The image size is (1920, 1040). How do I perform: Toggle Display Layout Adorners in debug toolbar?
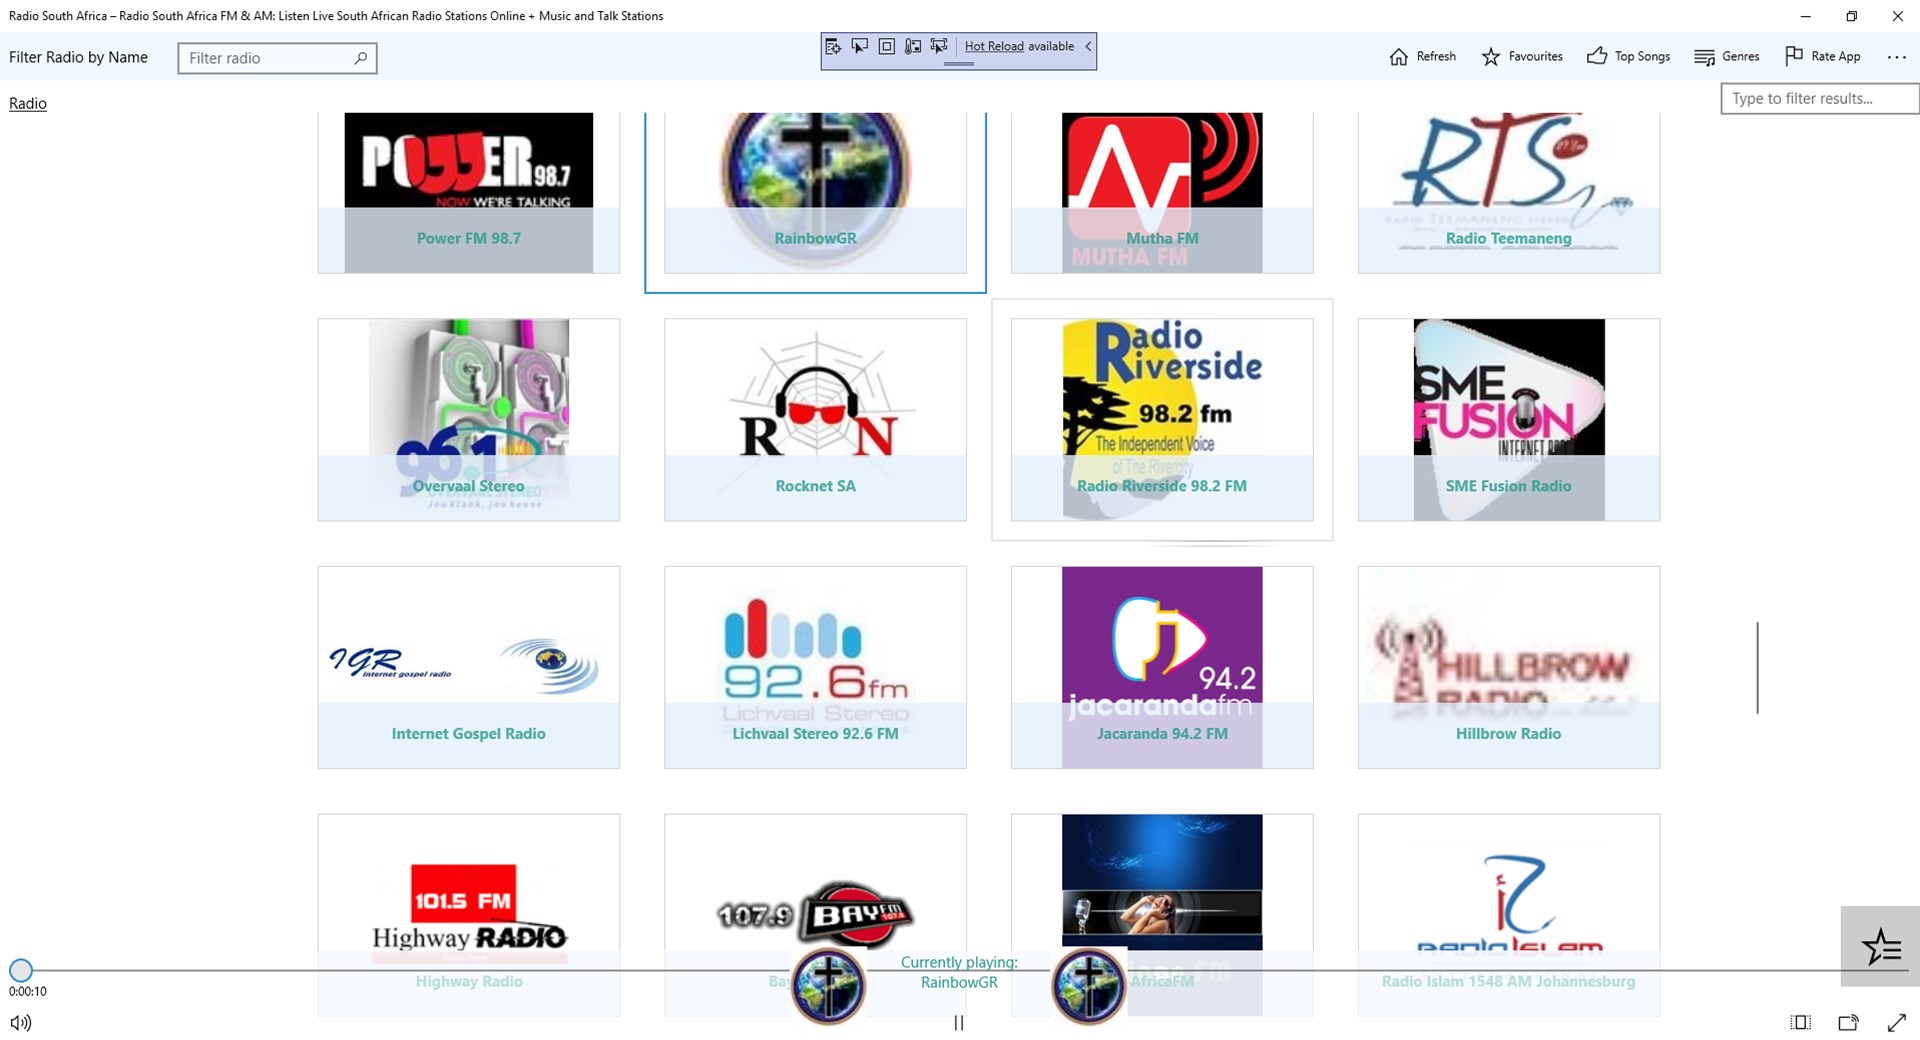[x=887, y=47]
